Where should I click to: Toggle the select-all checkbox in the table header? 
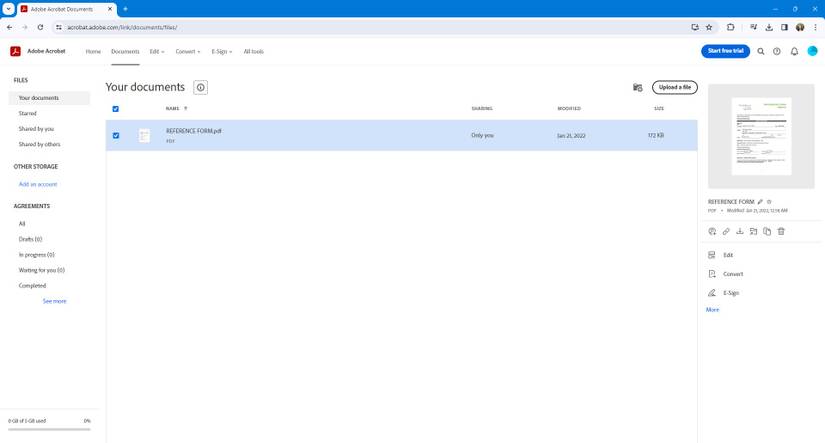(x=116, y=109)
